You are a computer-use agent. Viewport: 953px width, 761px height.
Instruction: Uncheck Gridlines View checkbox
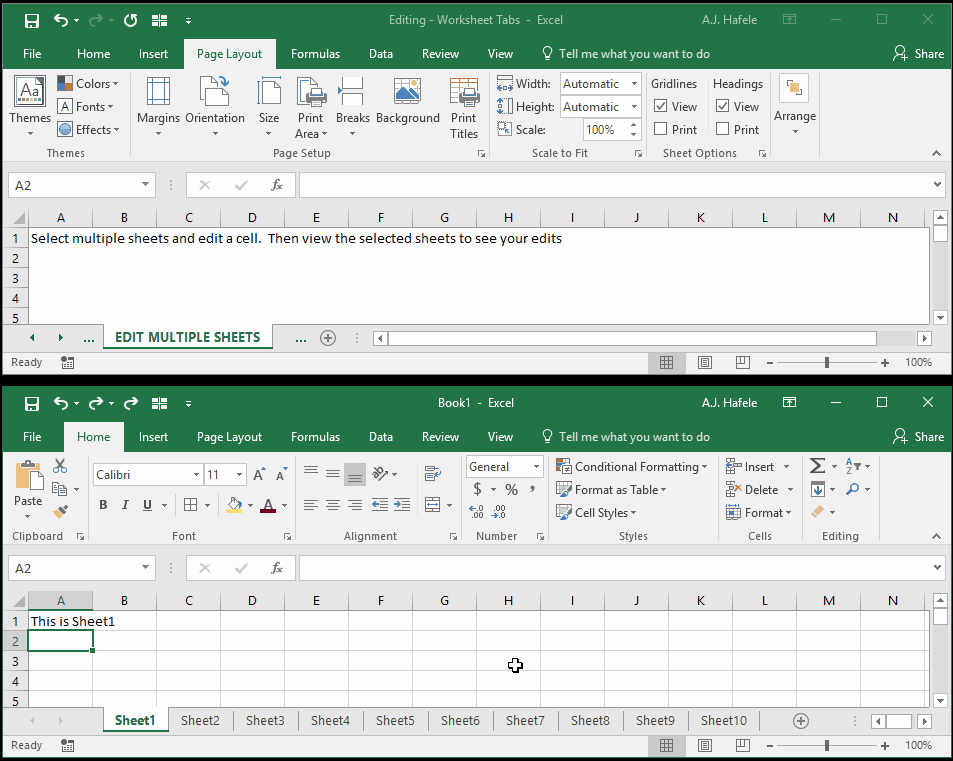pyautogui.click(x=661, y=106)
